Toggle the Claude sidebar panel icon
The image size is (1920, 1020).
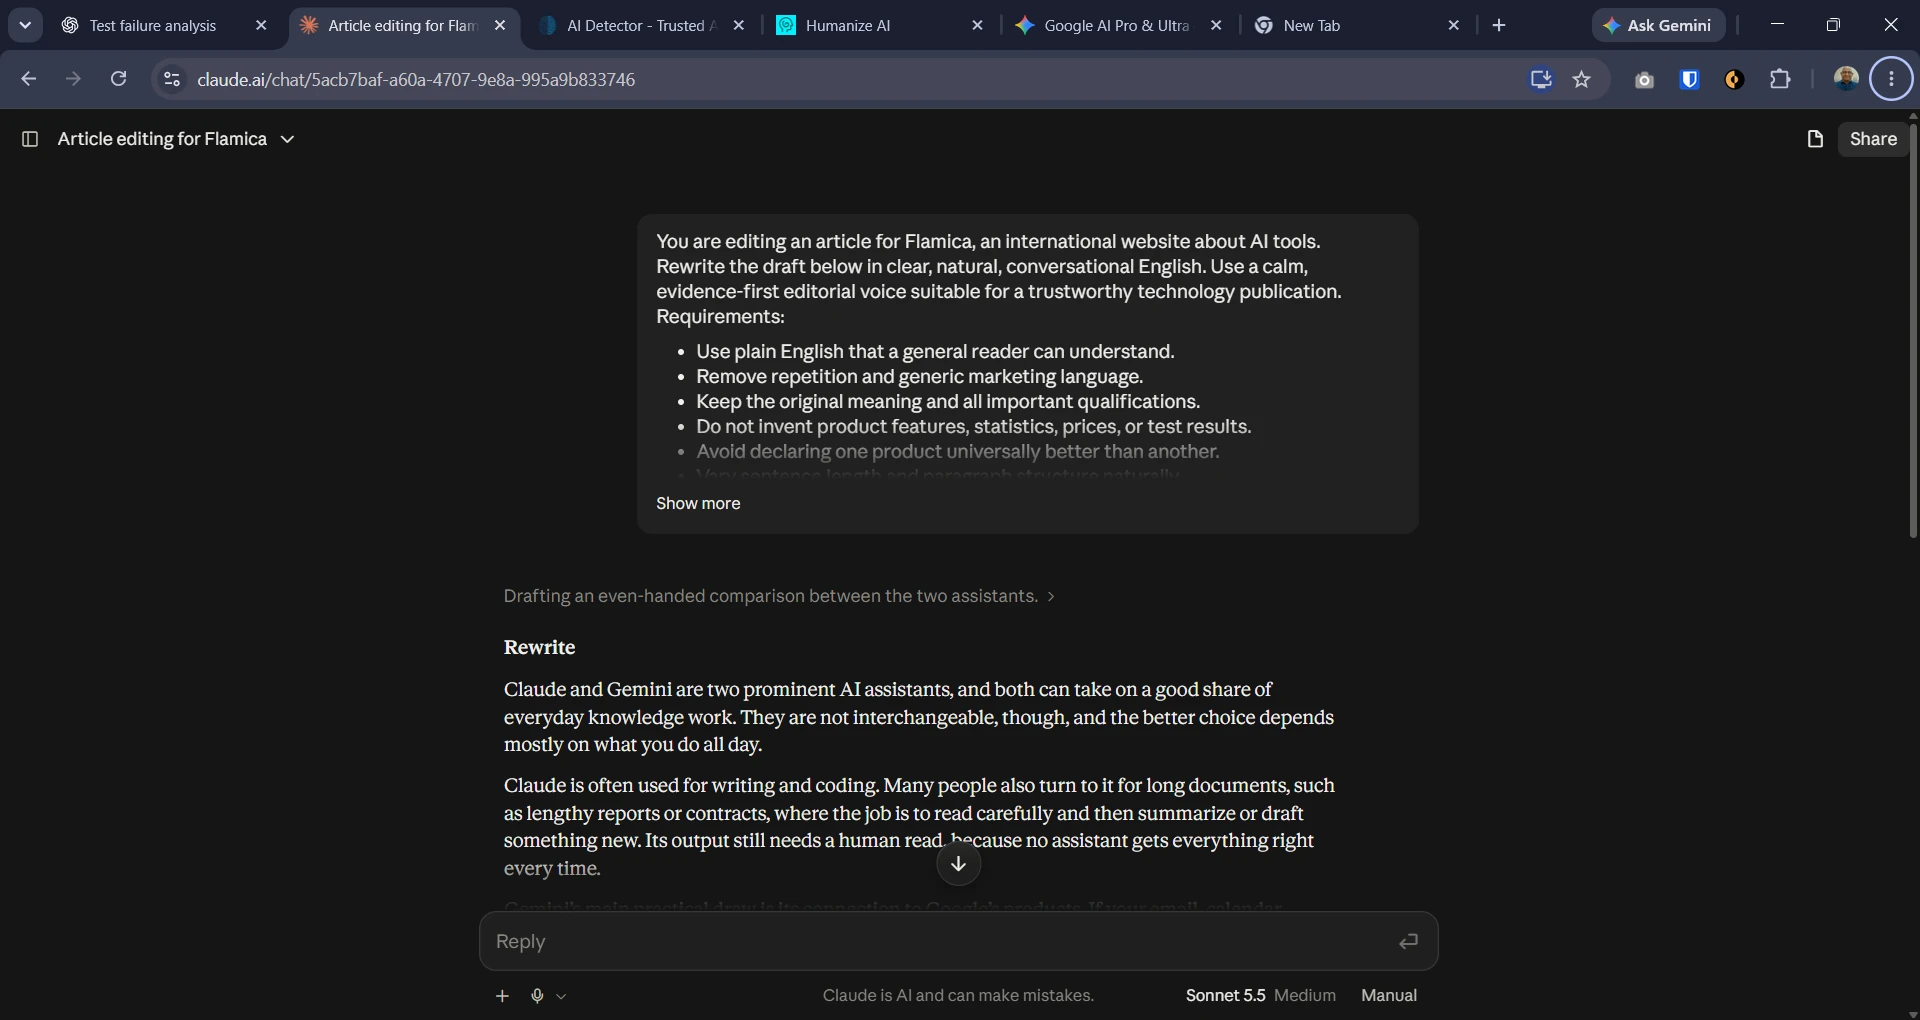click(x=30, y=139)
